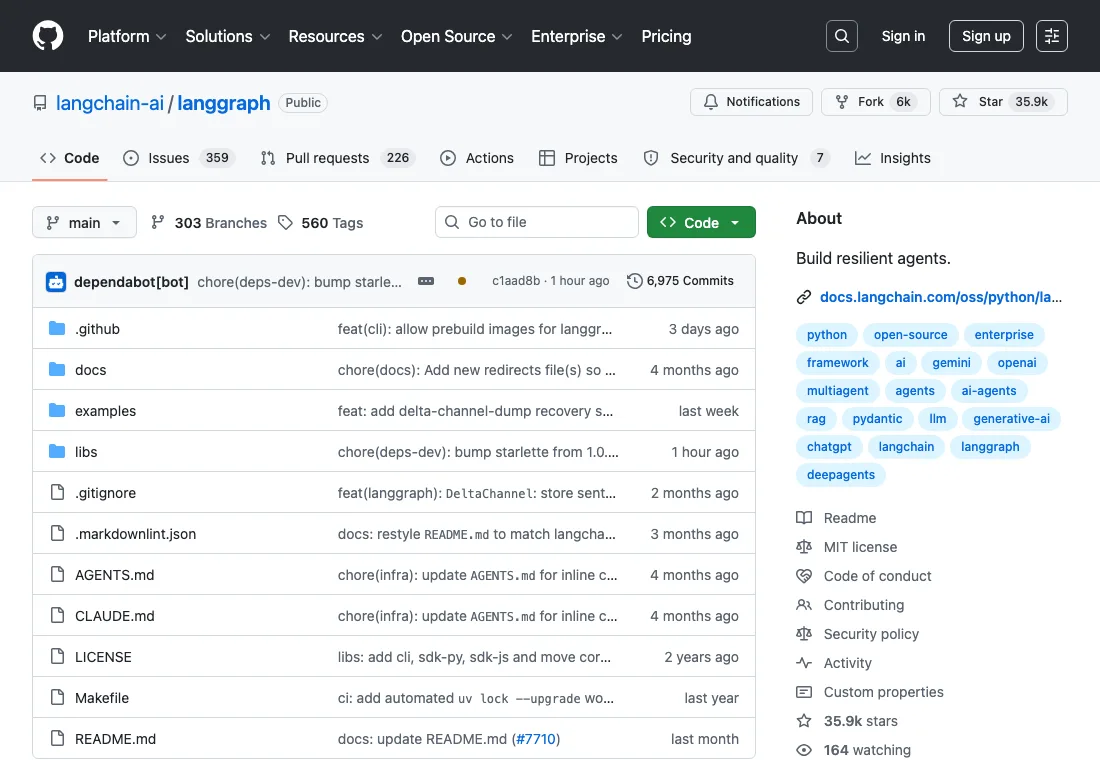Click the generative-ai topic tag
Viewport: 1100px width, 760px height.
tap(1011, 419)
